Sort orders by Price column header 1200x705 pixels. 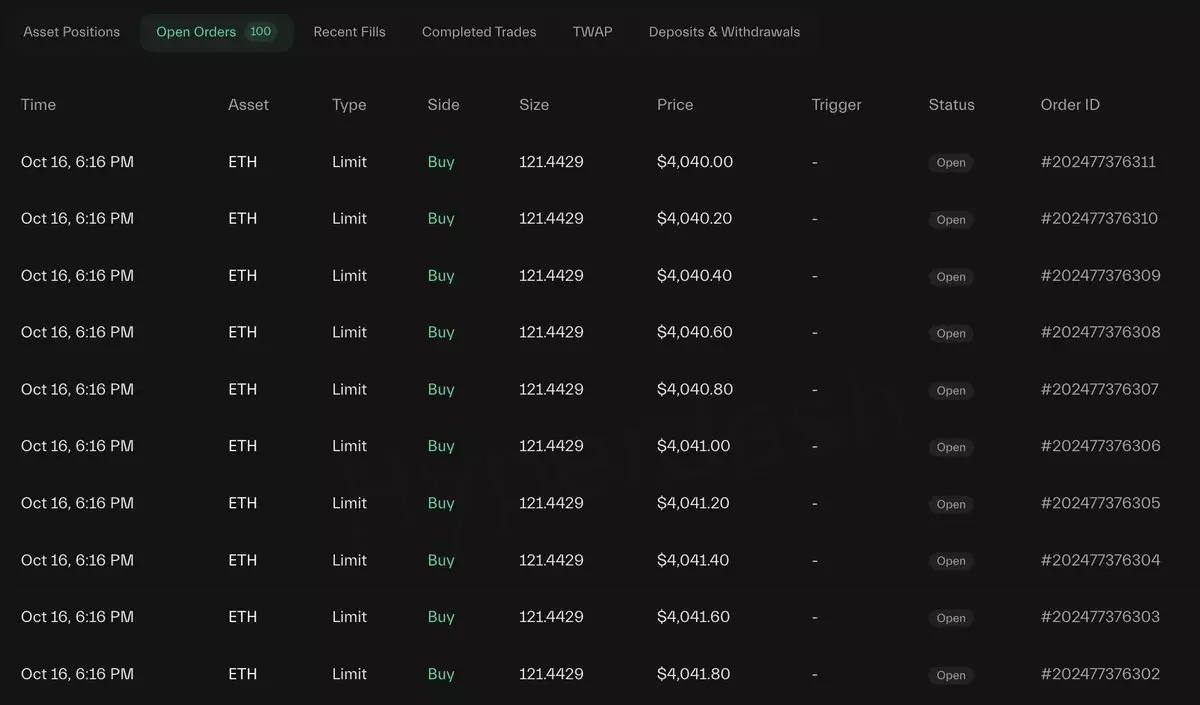click(675, 105)
